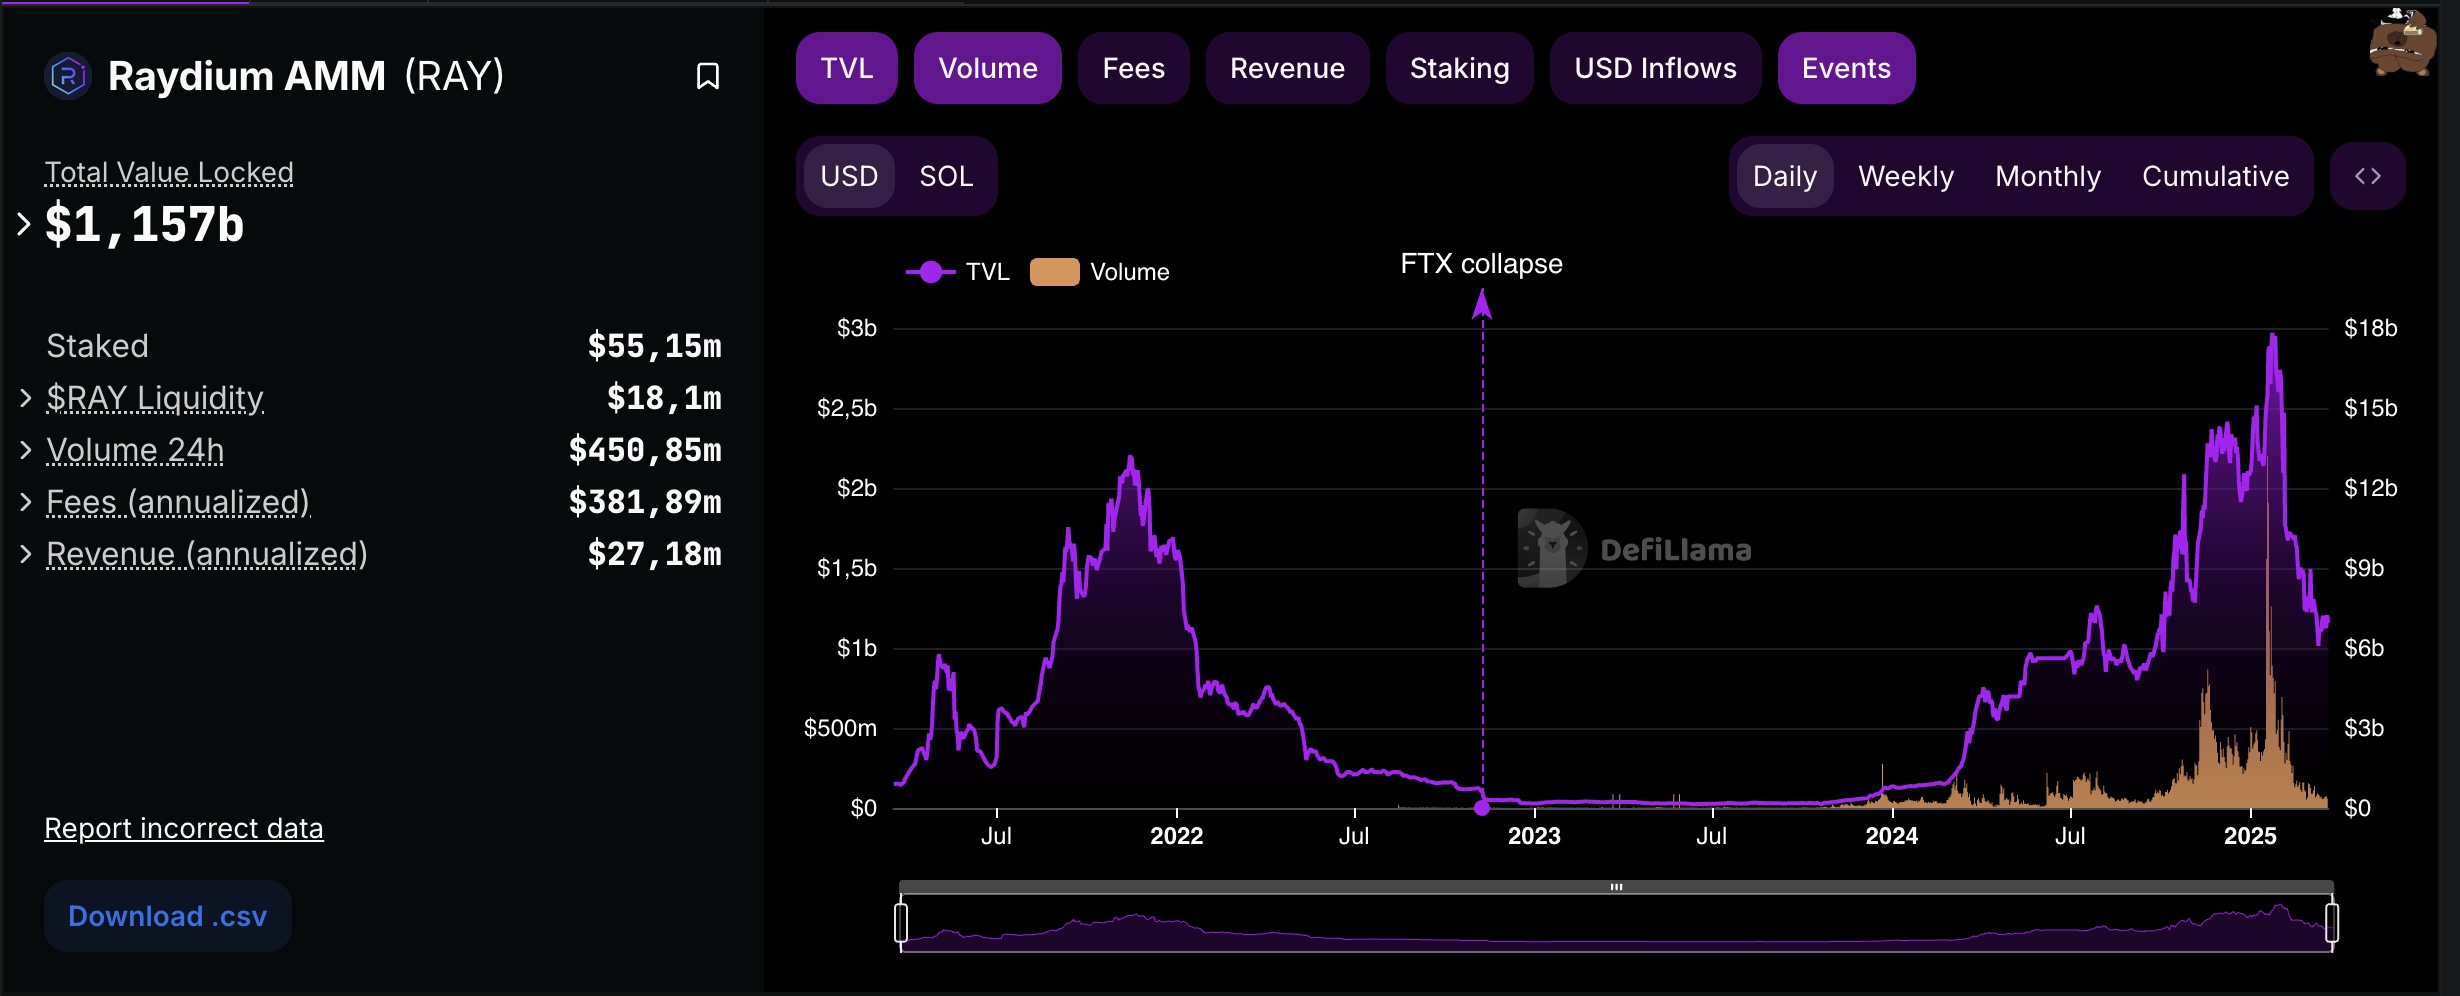The image size is (2460, 996).
Task: Click the Volume 24h label
Action: coord(135,450)
